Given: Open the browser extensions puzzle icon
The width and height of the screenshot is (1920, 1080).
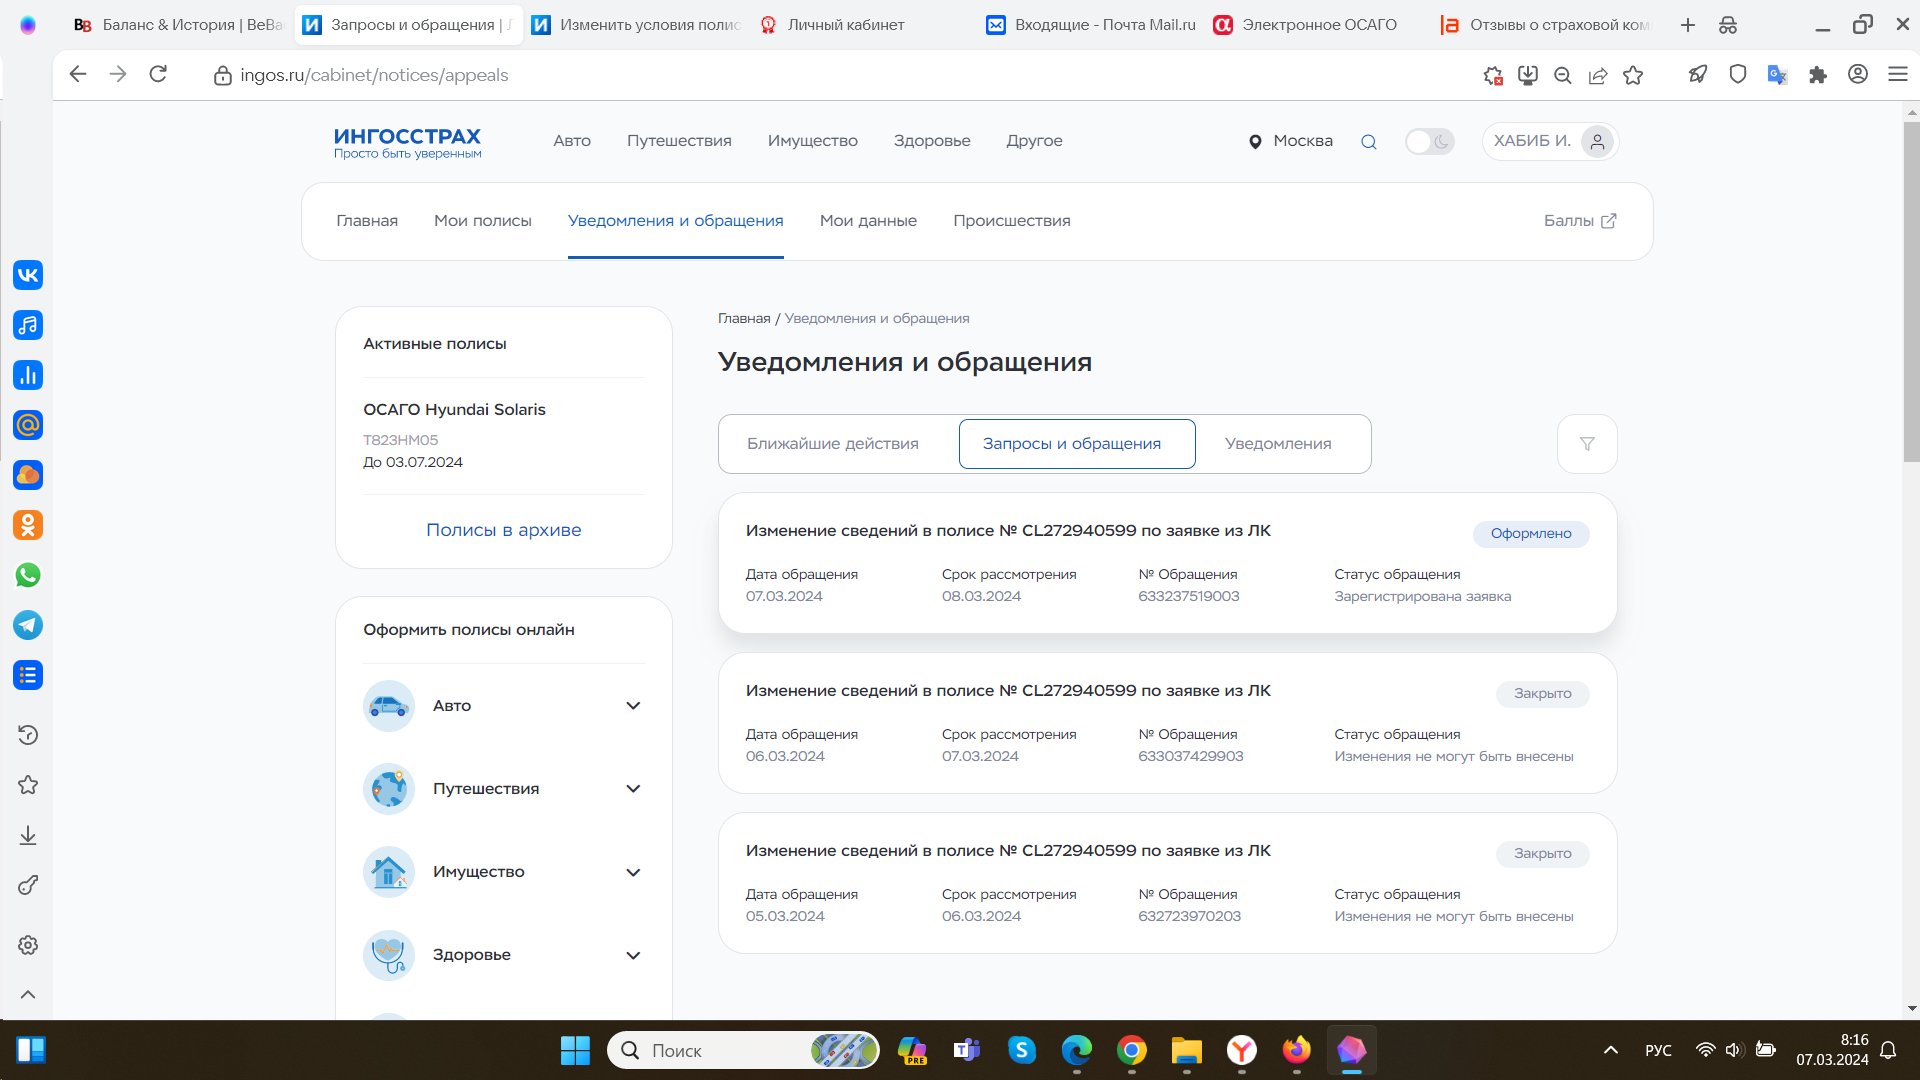Looking at the screenshot, I should click(1818, 75).
